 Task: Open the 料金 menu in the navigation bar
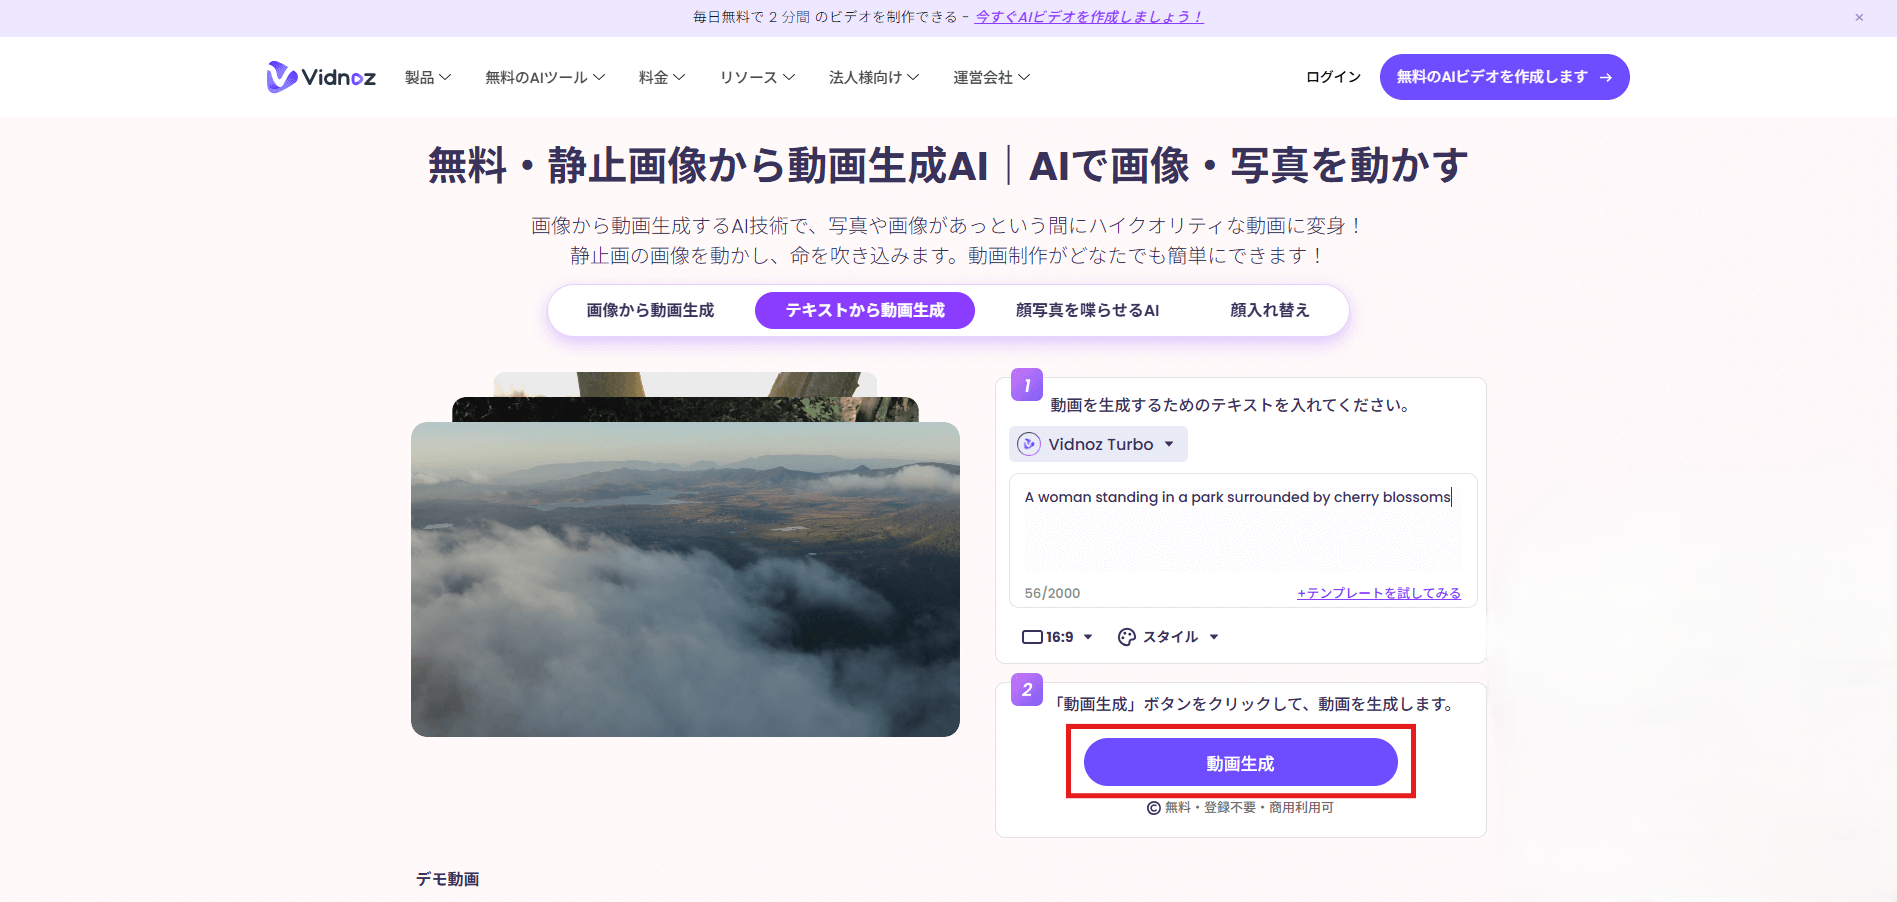[660, 76]
